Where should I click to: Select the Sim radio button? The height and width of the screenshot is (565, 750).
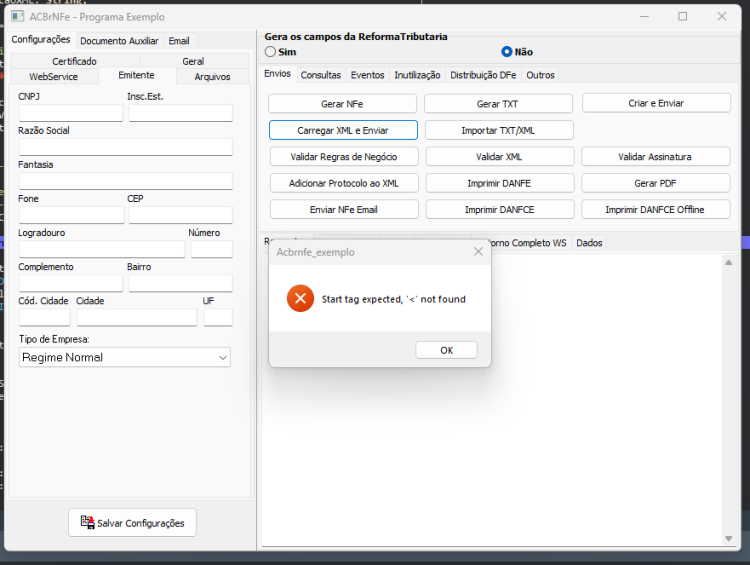click(x=270, y=52)
